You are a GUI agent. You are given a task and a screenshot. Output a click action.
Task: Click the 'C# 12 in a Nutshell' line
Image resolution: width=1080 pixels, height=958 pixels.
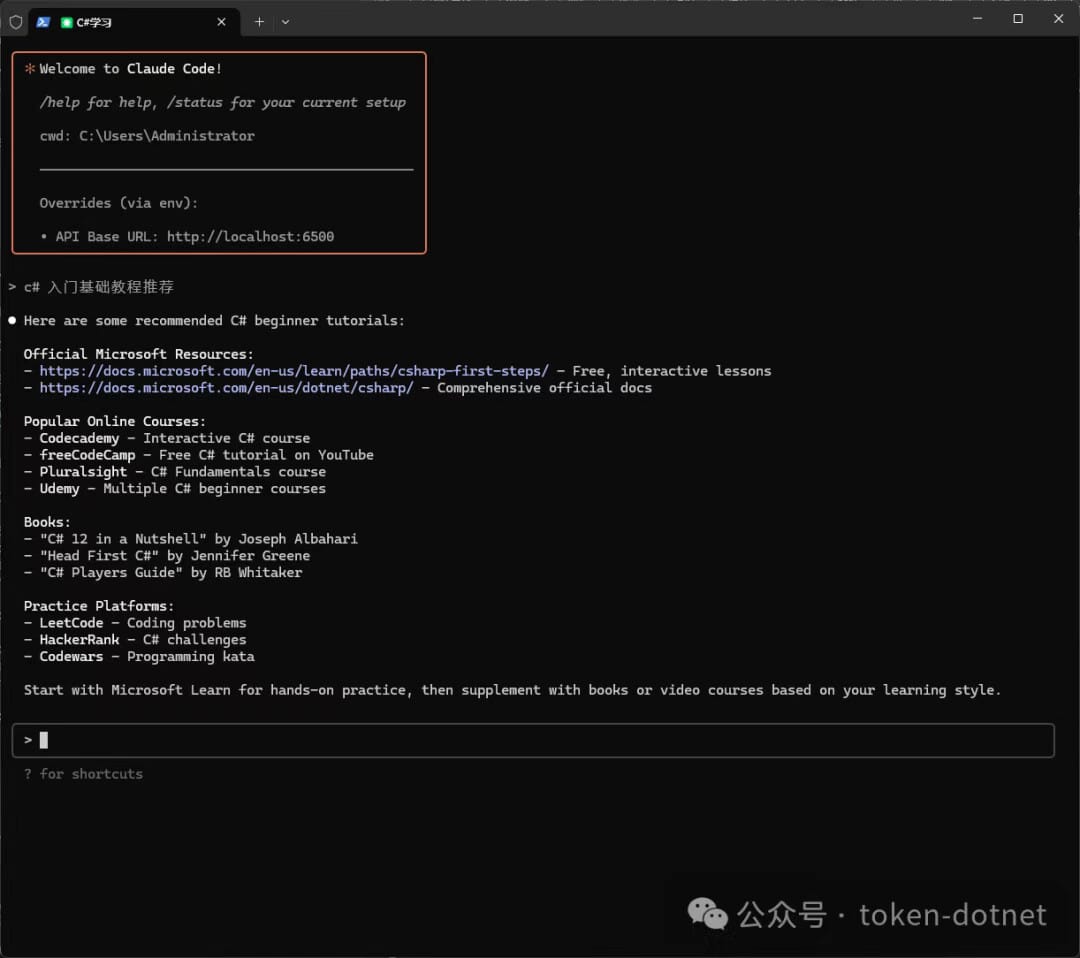tap(191, 539)
